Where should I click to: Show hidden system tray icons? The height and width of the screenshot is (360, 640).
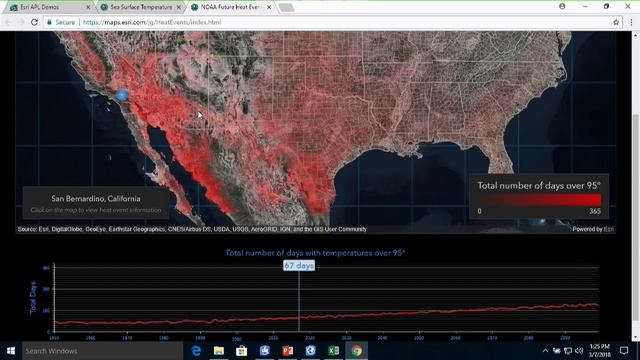click(545, 351)
